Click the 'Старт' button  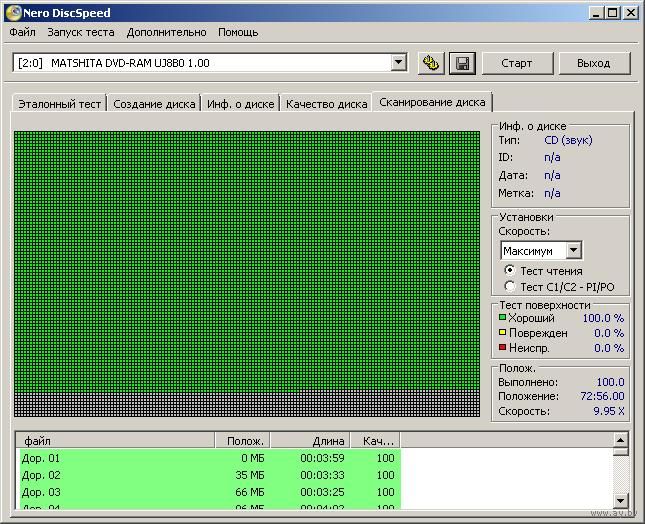[x=517, y=63]
